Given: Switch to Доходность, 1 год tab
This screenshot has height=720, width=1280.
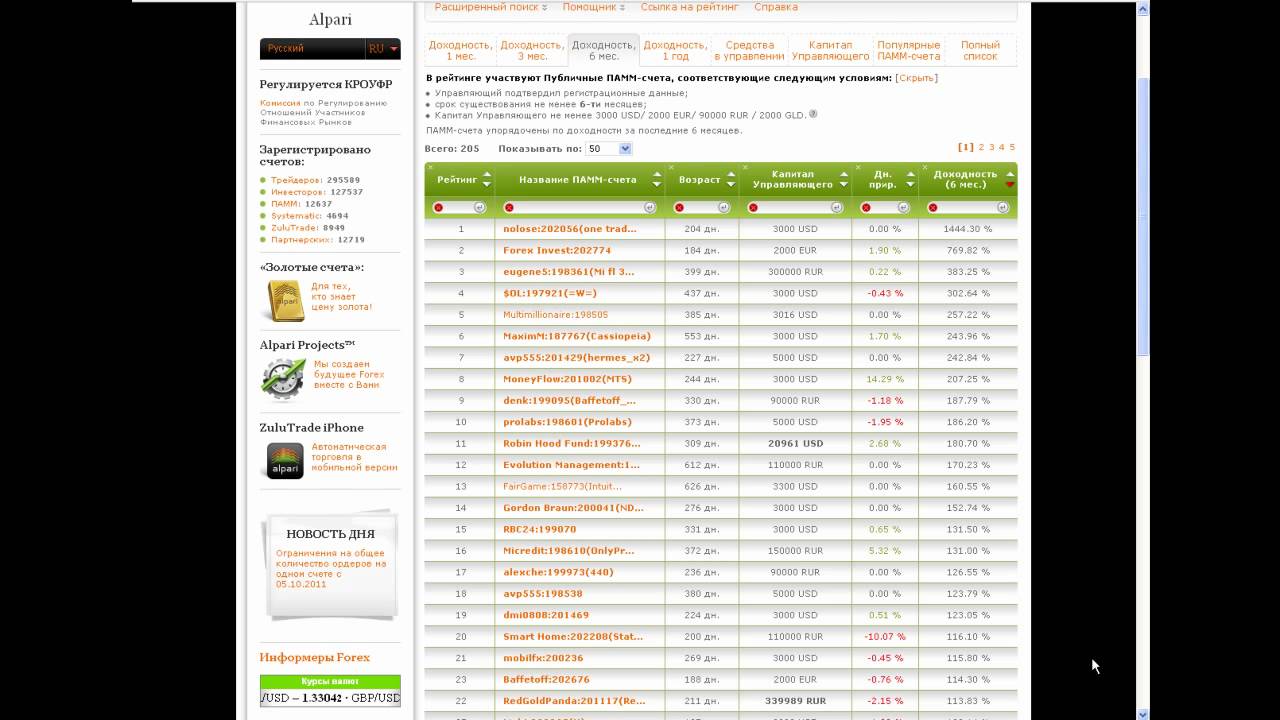Looking at the screenshot, I should [x=675, y=50].
